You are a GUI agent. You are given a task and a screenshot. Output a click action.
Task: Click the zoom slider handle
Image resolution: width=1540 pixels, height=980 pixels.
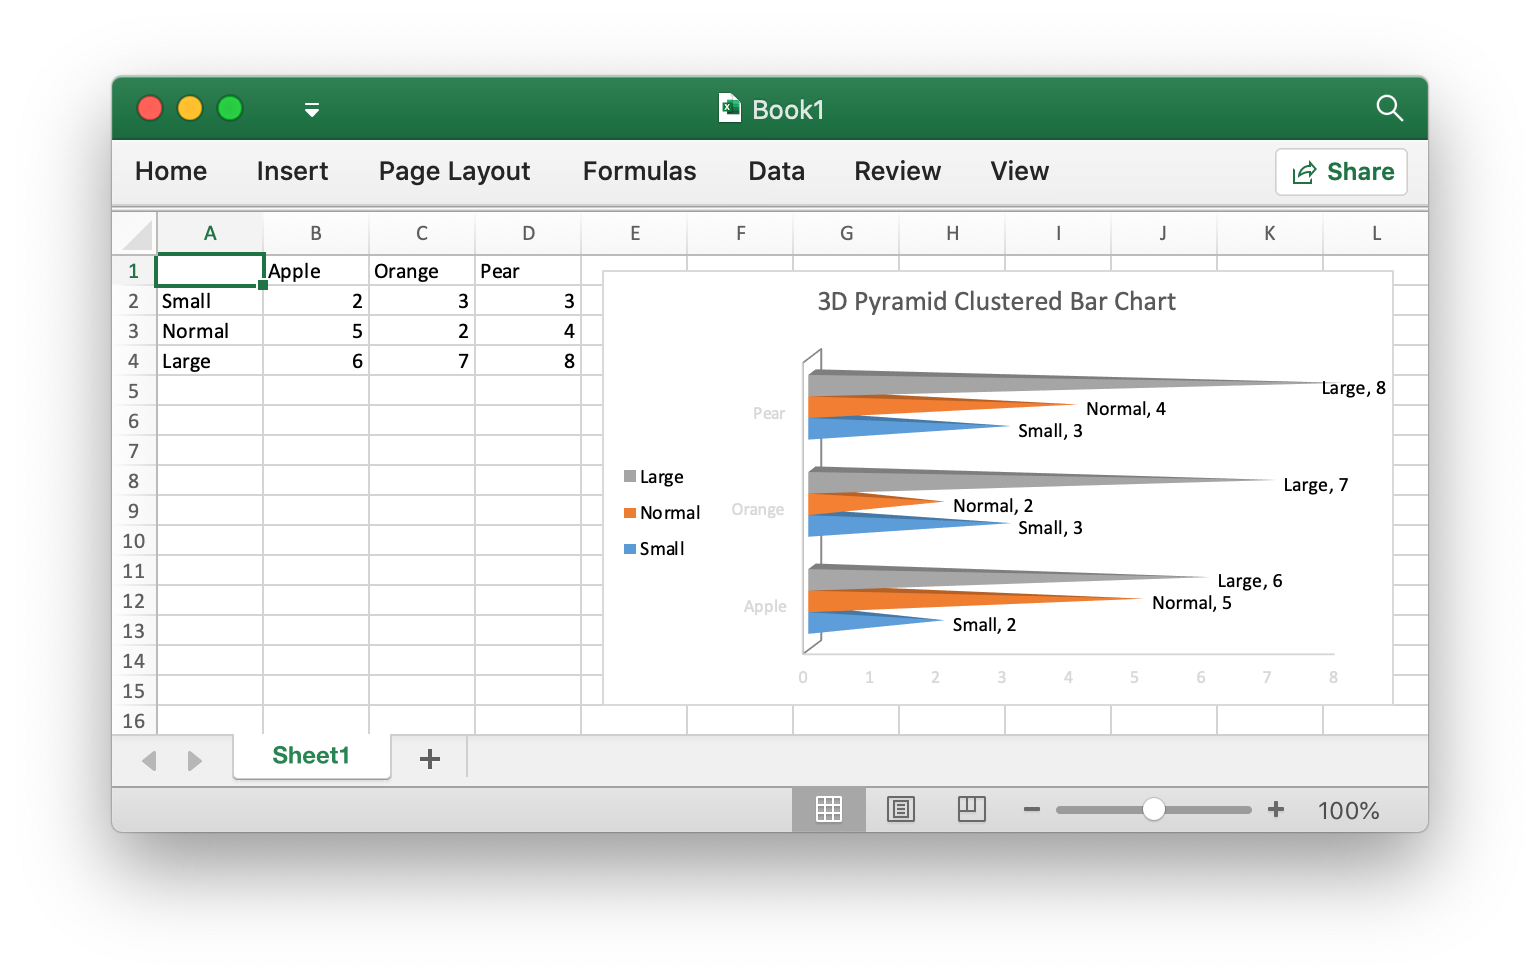pos(1154,809)
